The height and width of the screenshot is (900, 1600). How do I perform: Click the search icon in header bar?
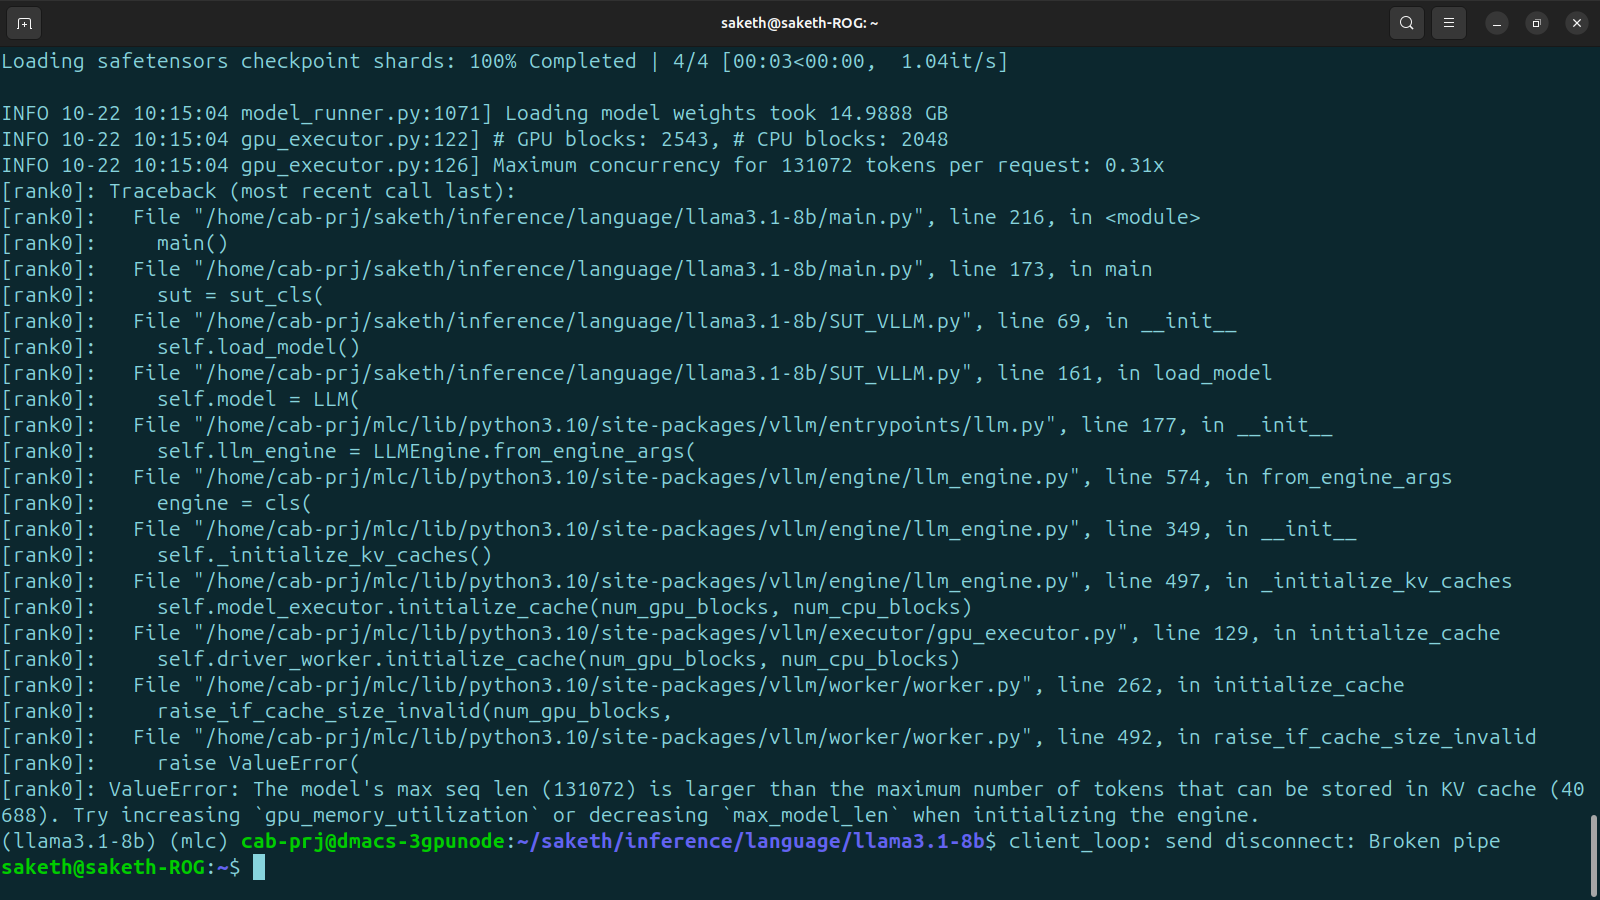pyautogui.click(x=1406, y=23)
